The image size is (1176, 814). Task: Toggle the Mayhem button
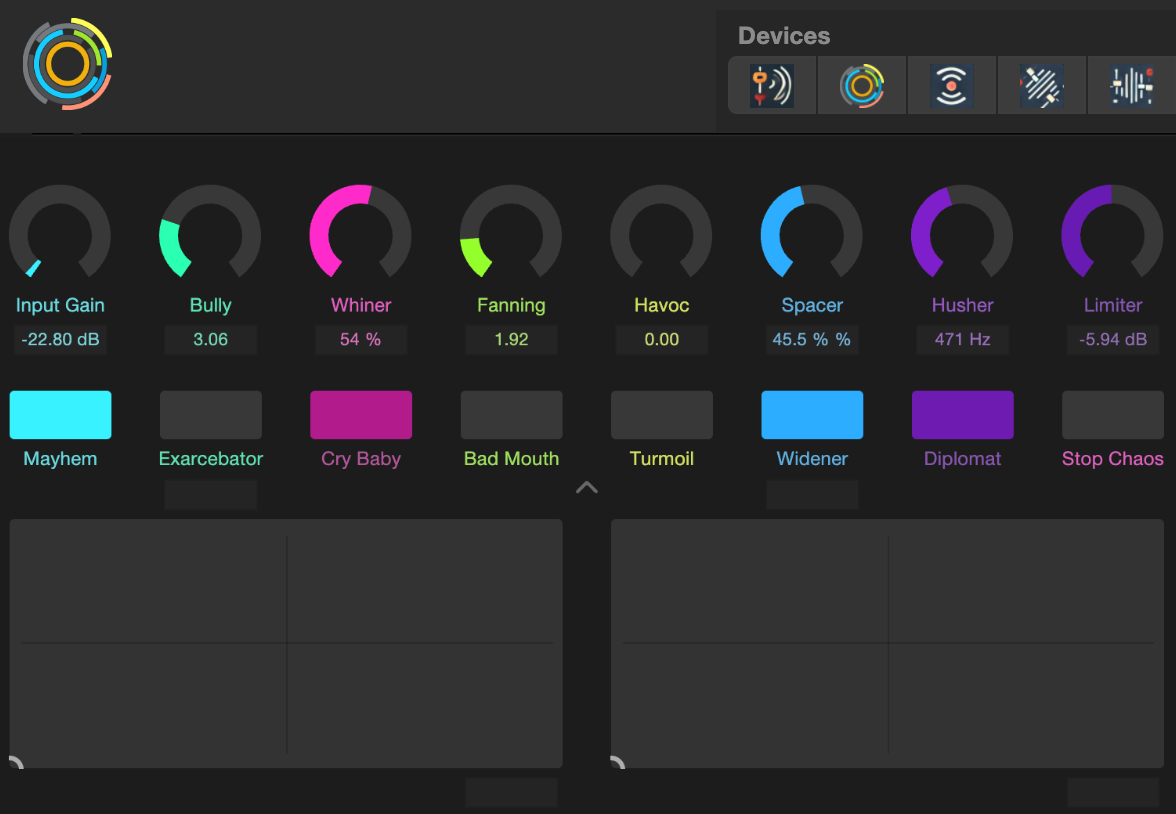(x=60, y=415)
